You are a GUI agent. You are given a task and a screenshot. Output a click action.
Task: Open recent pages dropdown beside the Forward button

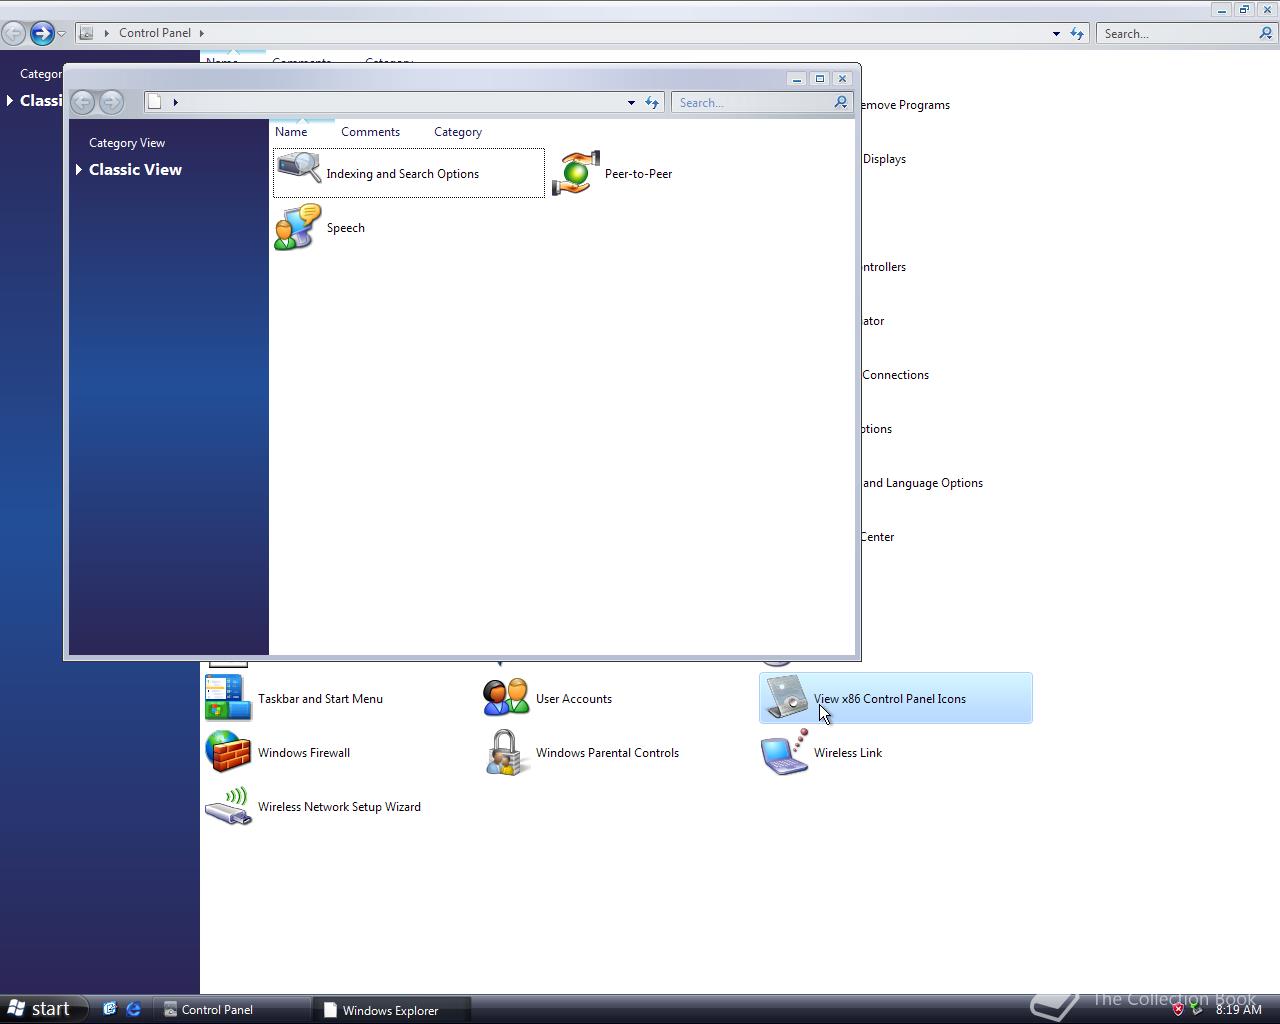click(x=61, y=34)
